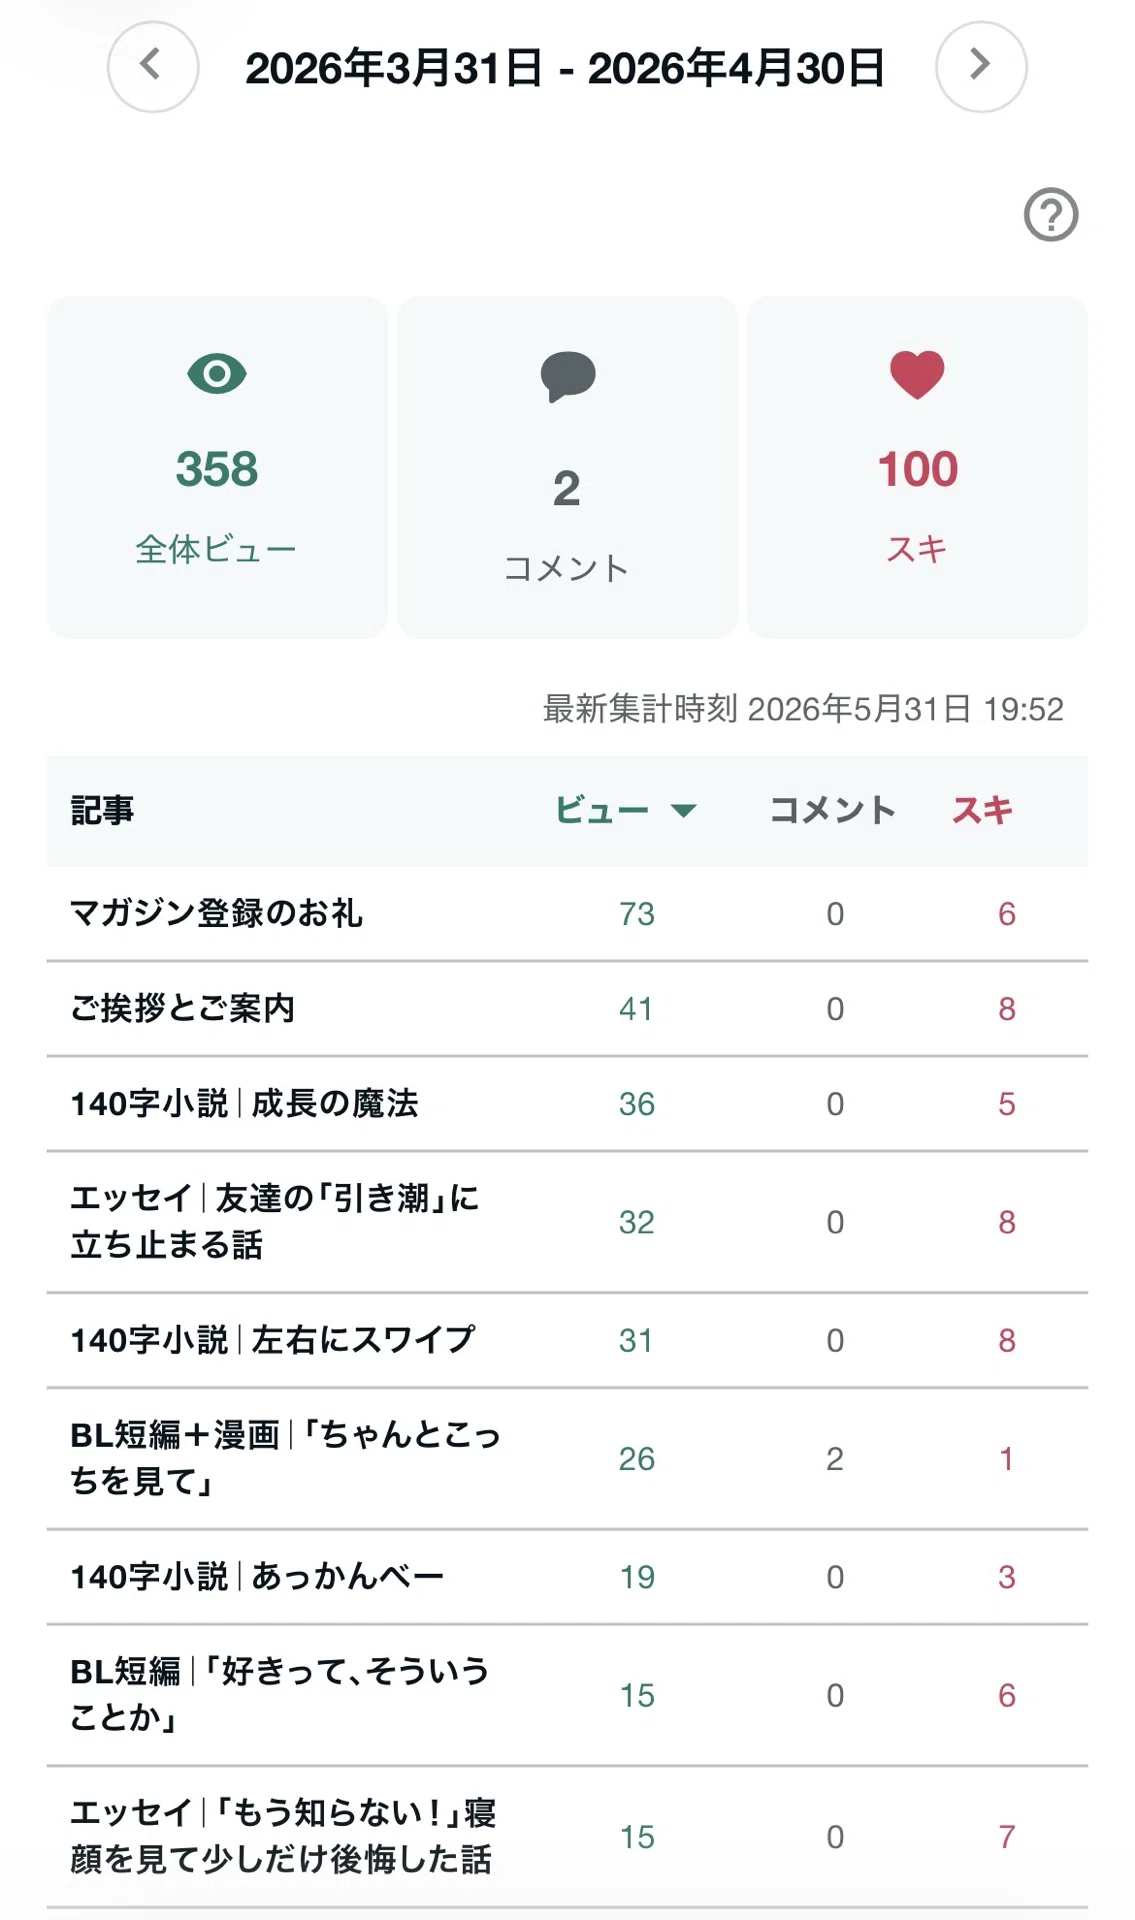Select the speech bubble comment icon
Viewport: 1135px width, 1920px height.
567,377
